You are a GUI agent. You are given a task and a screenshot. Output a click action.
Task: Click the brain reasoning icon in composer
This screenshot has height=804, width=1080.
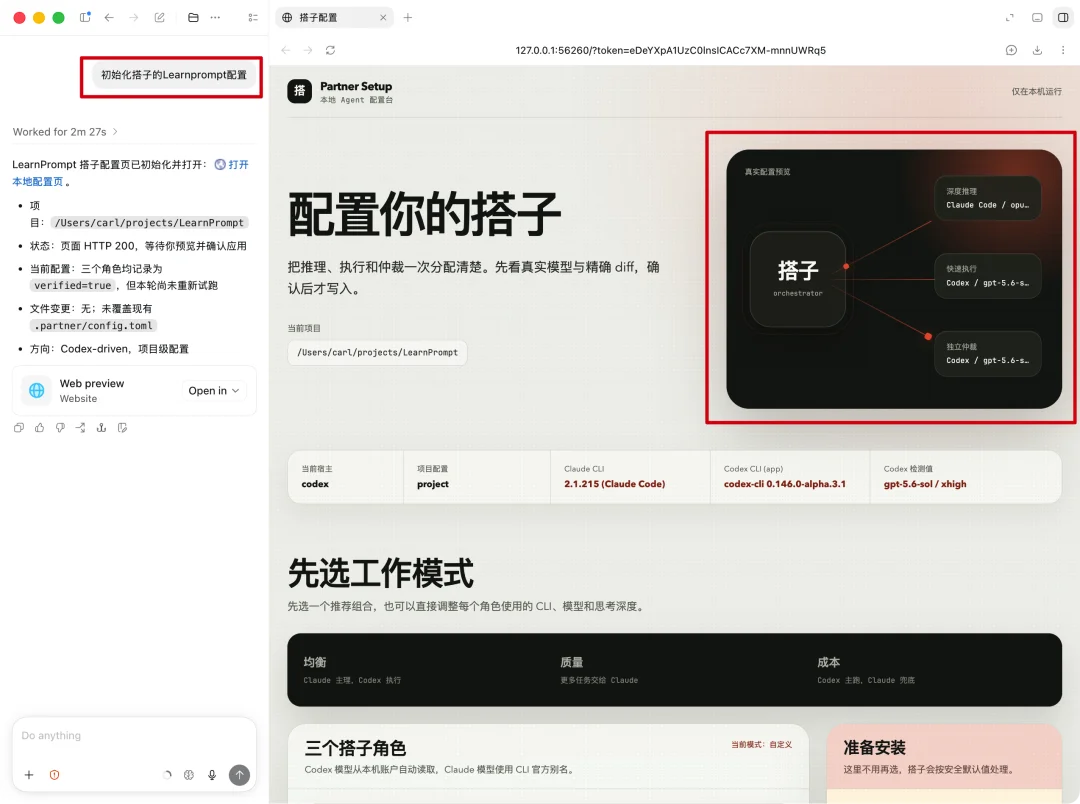pyautogui.click(x=189, y=775)
